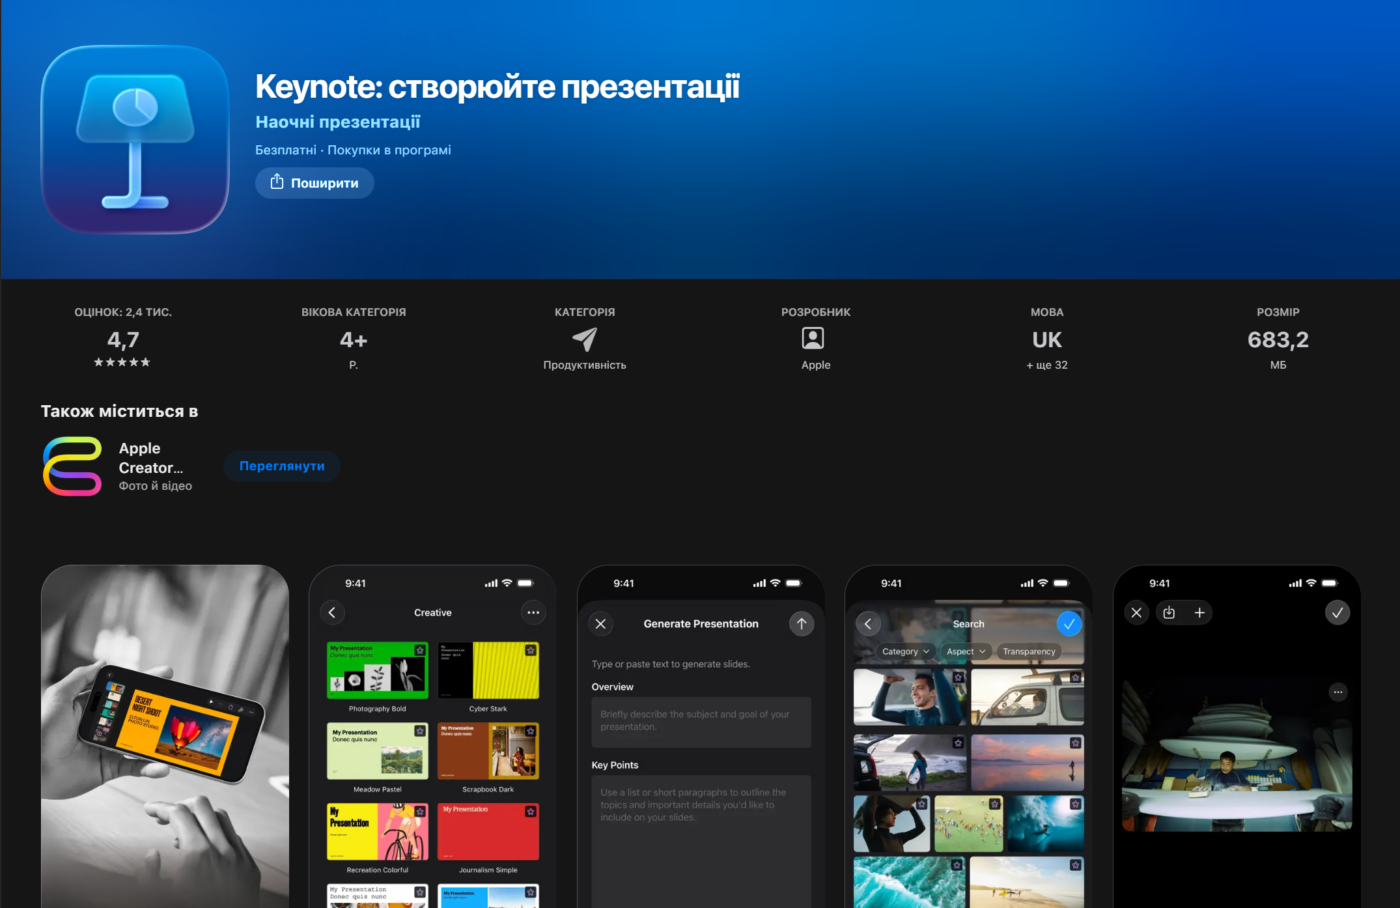Click the Key Points text field
This screenshot has width=1400, height=908.
click(701, 842)
